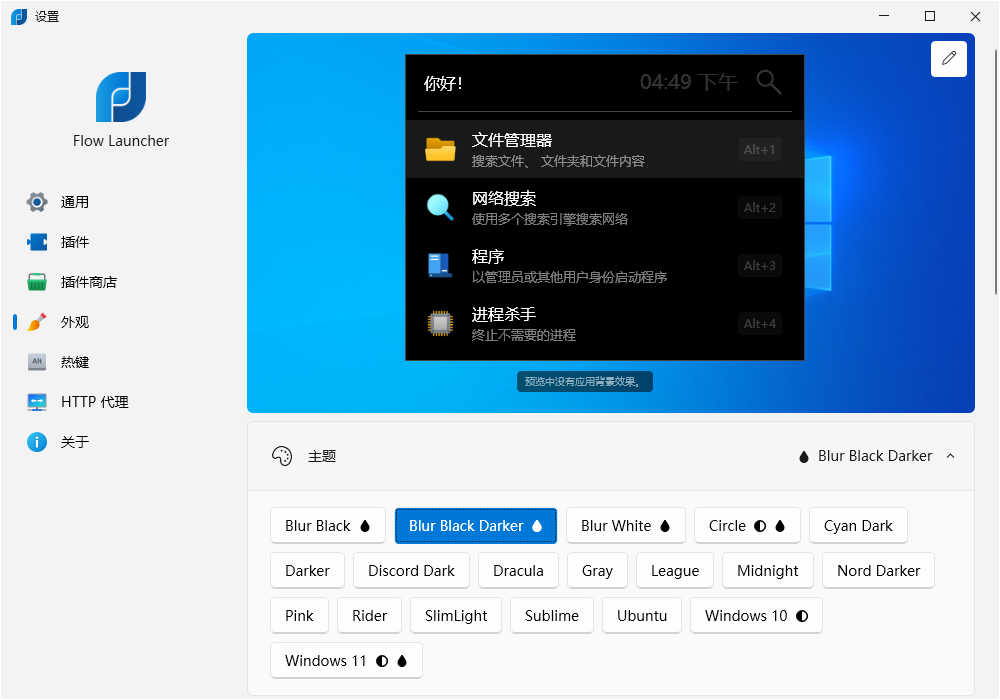Open the 关于 info icon
This screenshot has width=1000, height=700.
click(37, 441)
